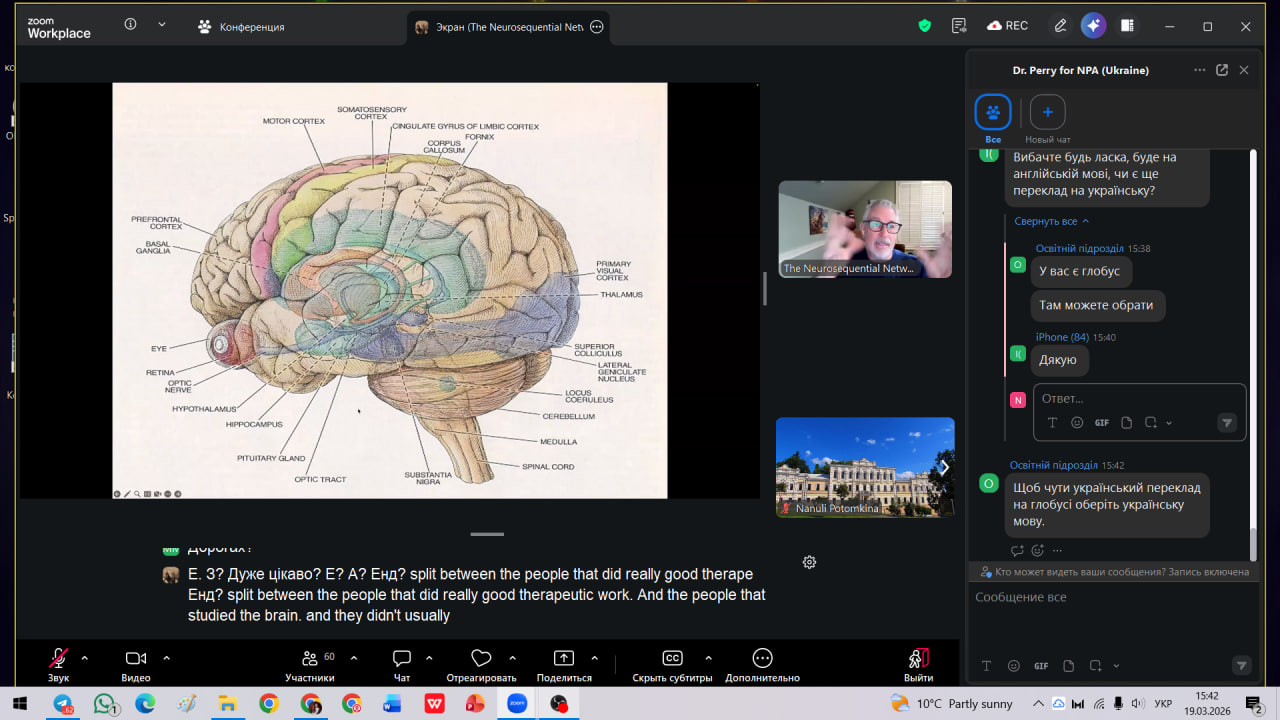The width and height of the screenshot is (1280, 720).
Task: Expand audio options arrow beside Звук
Action: pyautogui.click(x=84, y=658)
